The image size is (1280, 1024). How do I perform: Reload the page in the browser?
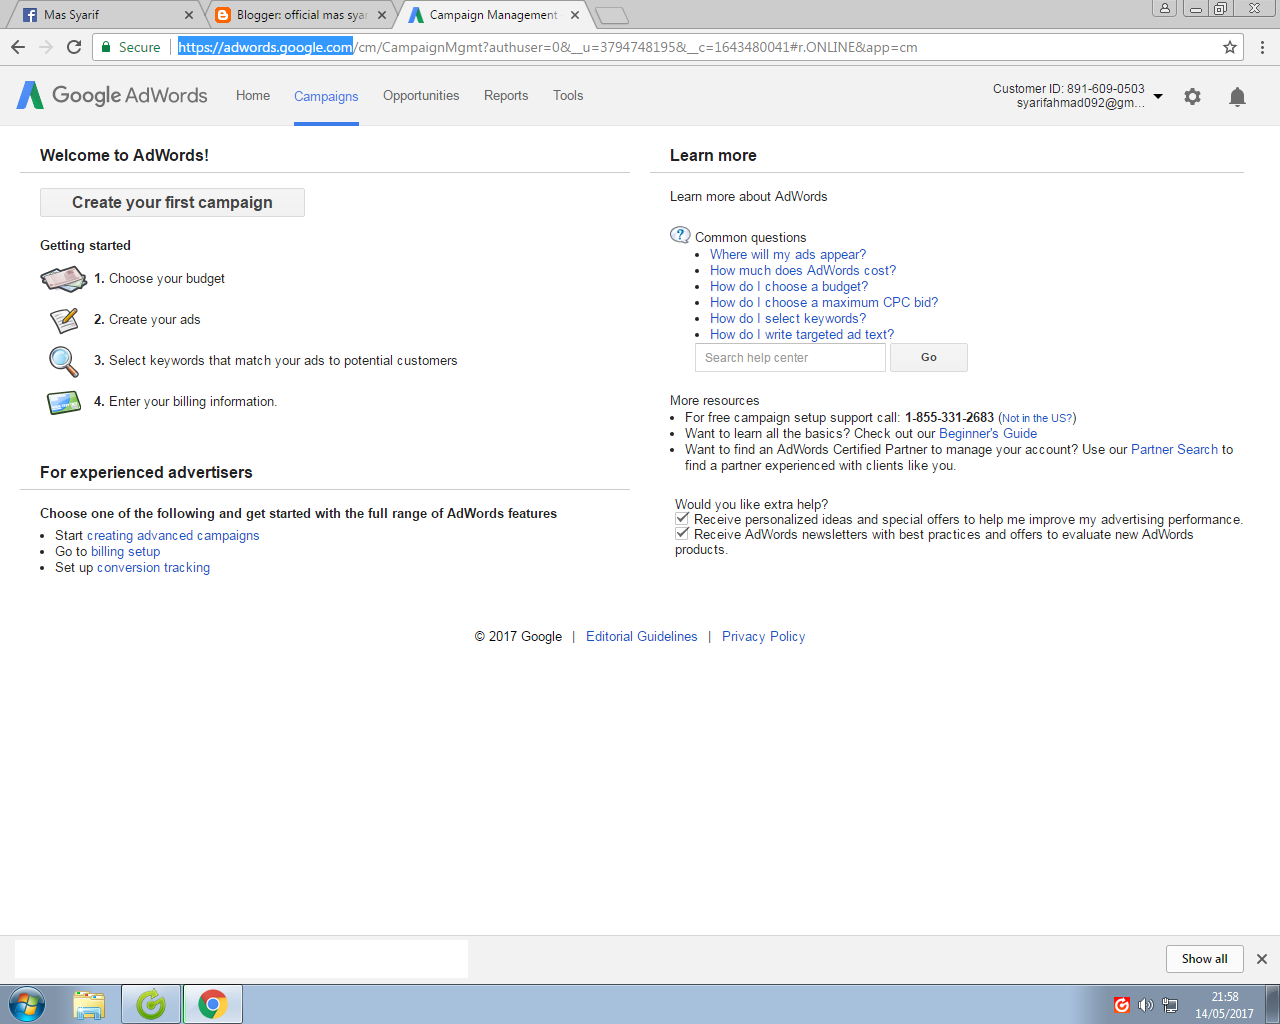[73, 47]
